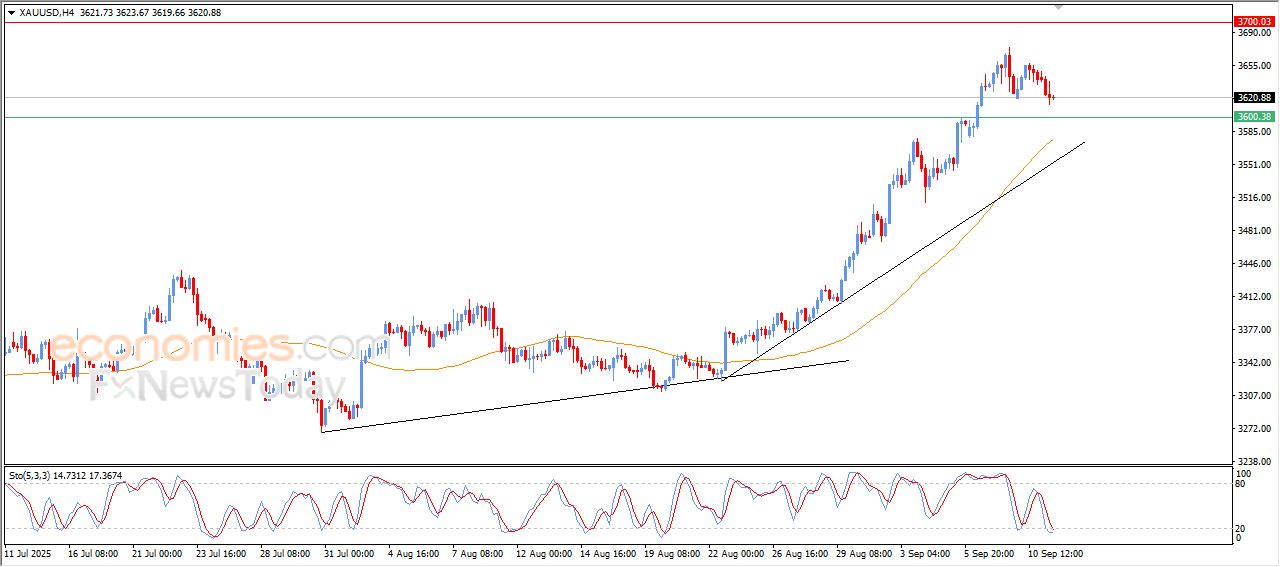The width and height of the screenshot is (1280, 567).
Task: Click the black 3620.88 current price label
Action: pyautogui.click(x=1253, y=97)
